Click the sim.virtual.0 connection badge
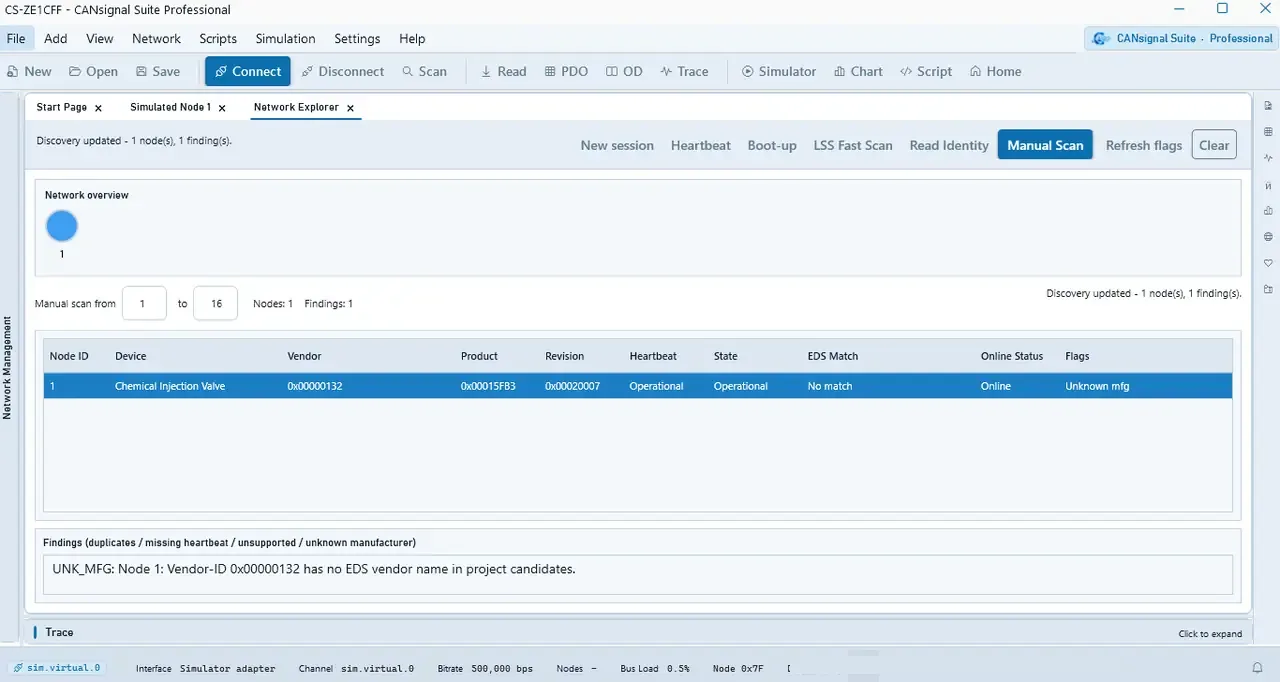 tap(57, 668)
